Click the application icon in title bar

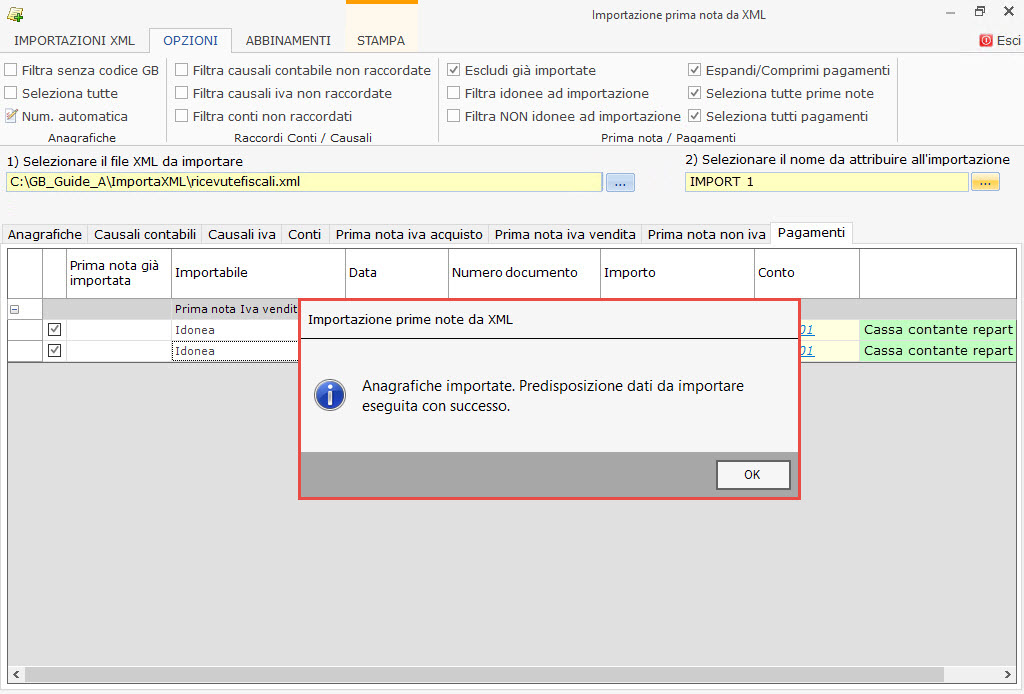15,14
